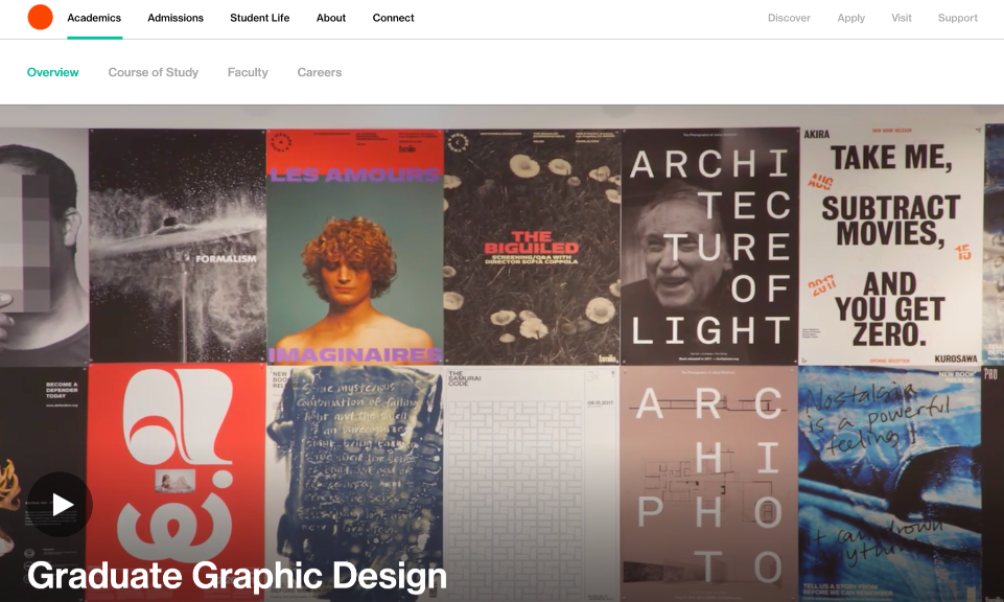Open the Admissions menu
This screenshot has height=602, width=1004.
tap(175, 18)
